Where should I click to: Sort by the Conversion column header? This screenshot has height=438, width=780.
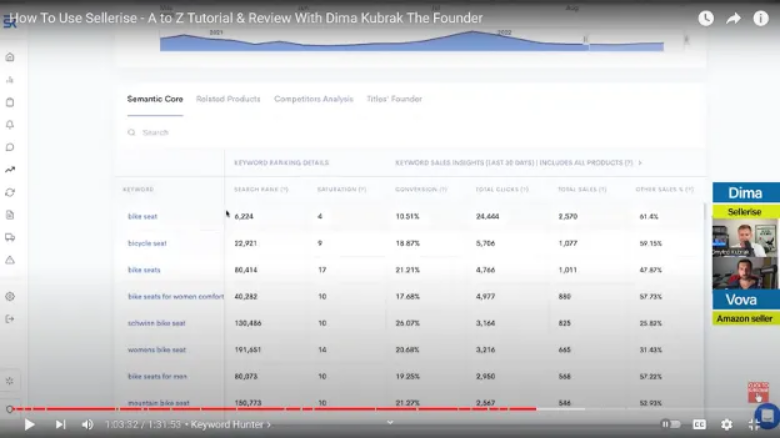tap(421, 190)
